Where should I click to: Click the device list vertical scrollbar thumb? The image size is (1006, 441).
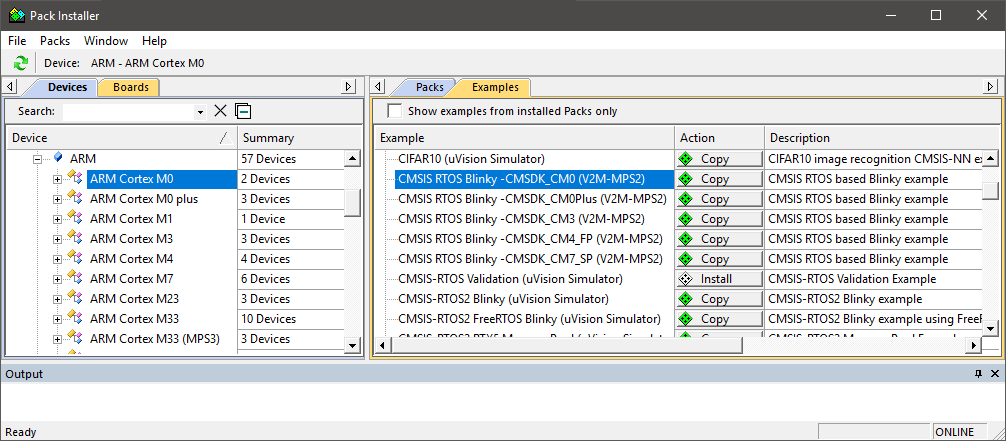click(x=352, y=203)
